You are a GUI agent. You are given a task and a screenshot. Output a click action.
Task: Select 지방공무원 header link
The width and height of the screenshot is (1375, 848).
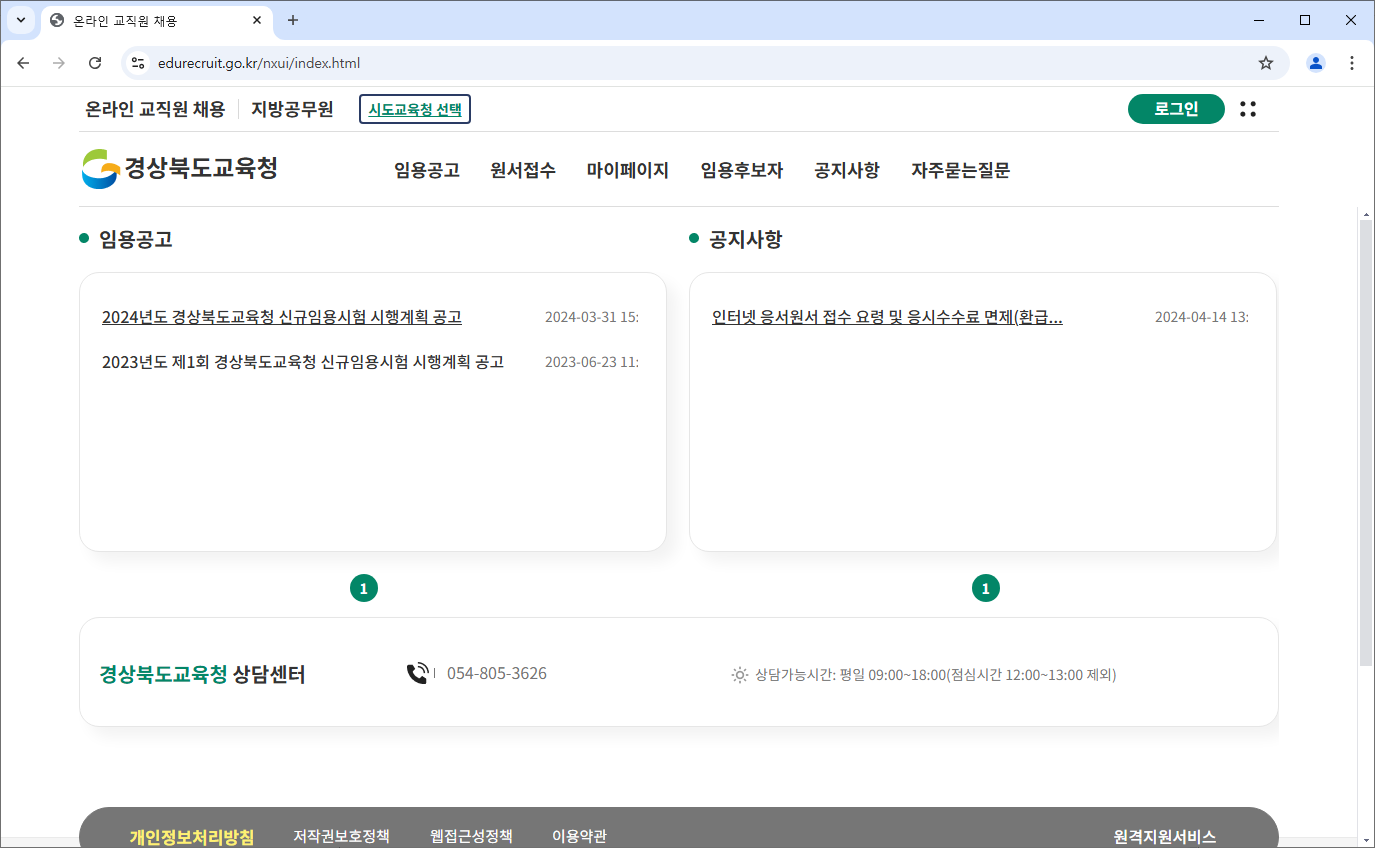[x=292, y=109]
